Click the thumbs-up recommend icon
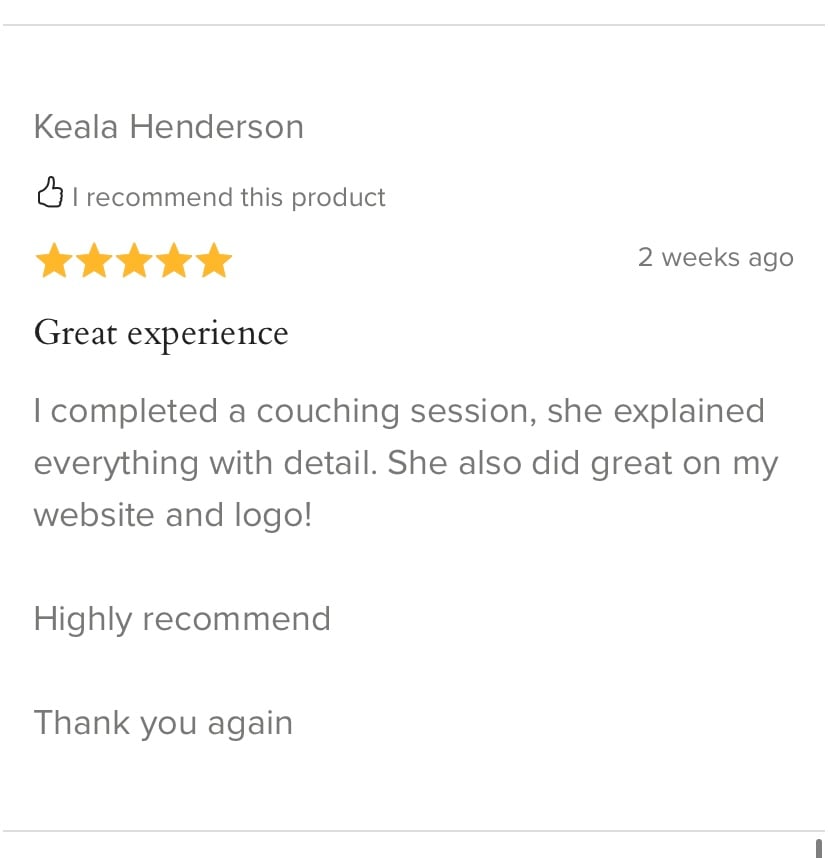Screen dimensions: 828x858 pos(50,193)
